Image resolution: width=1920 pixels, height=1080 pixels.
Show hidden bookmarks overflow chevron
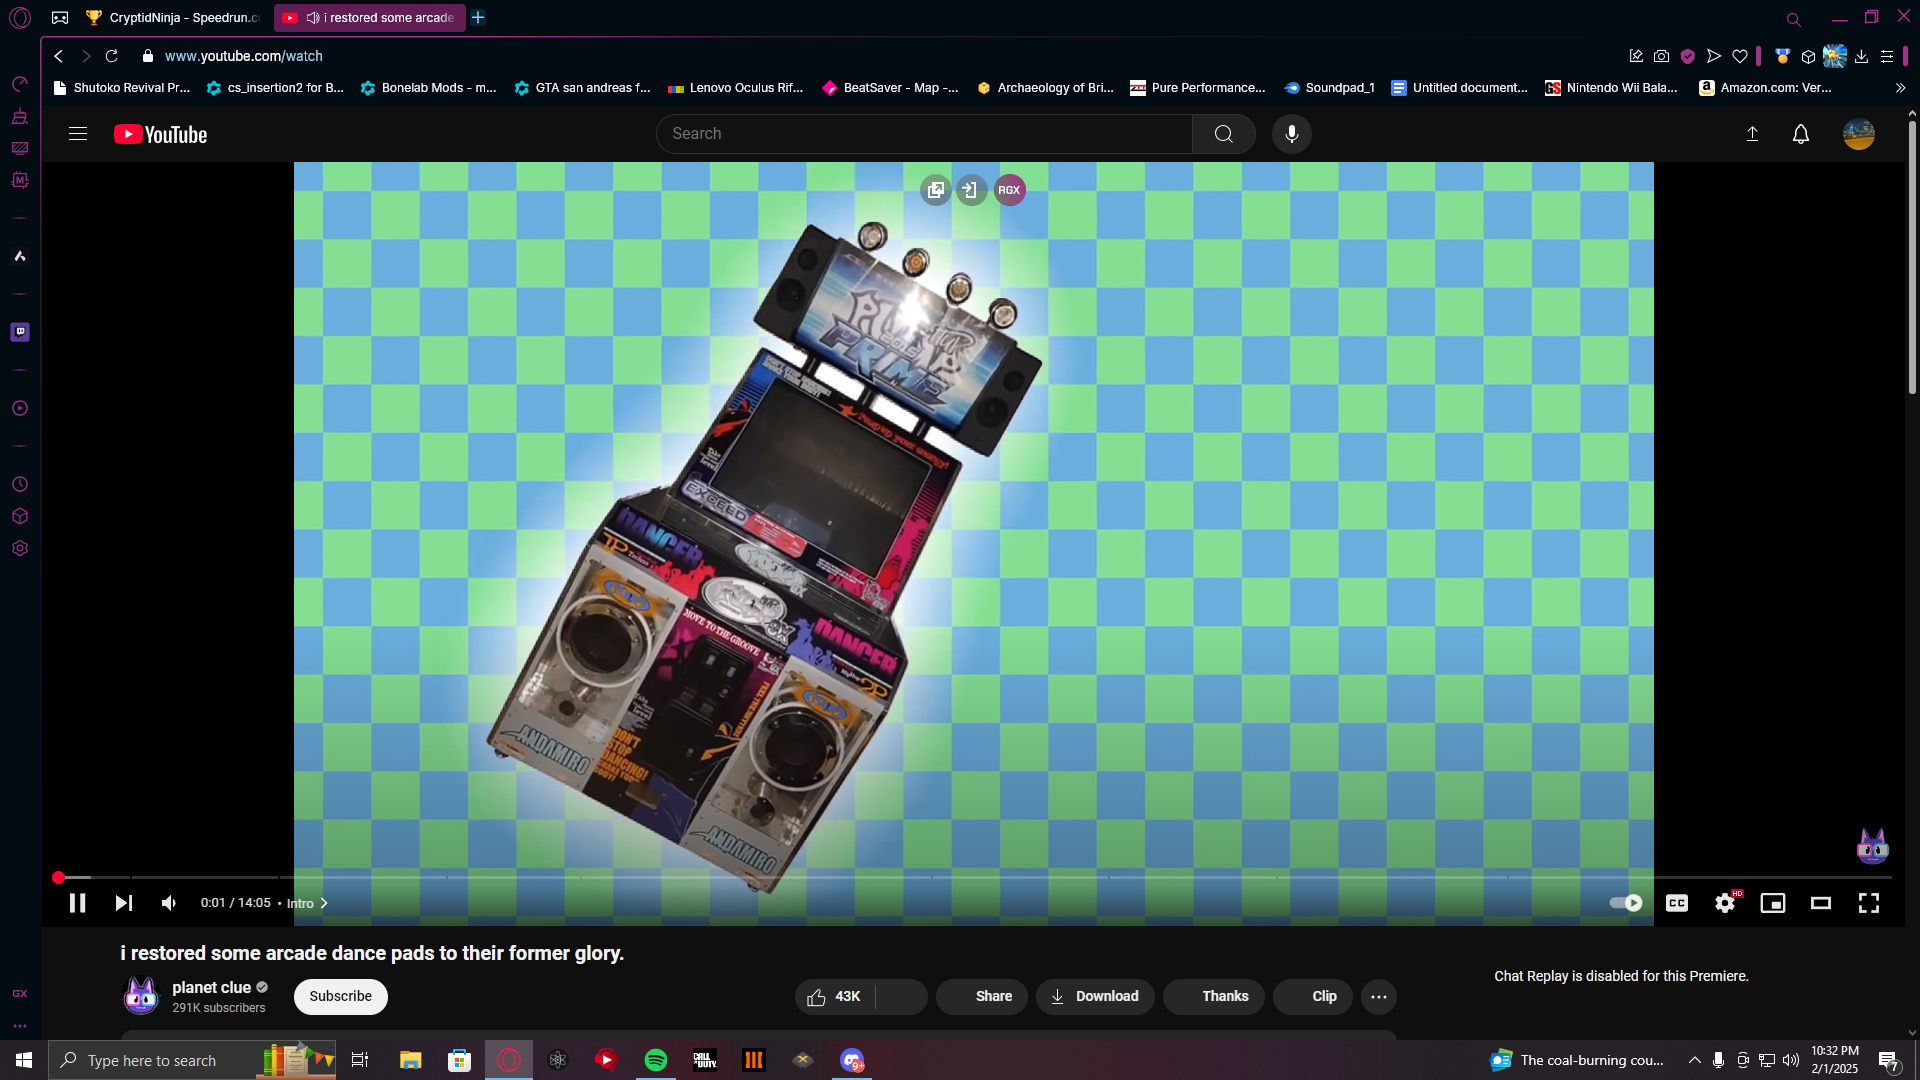(1900, 88)
